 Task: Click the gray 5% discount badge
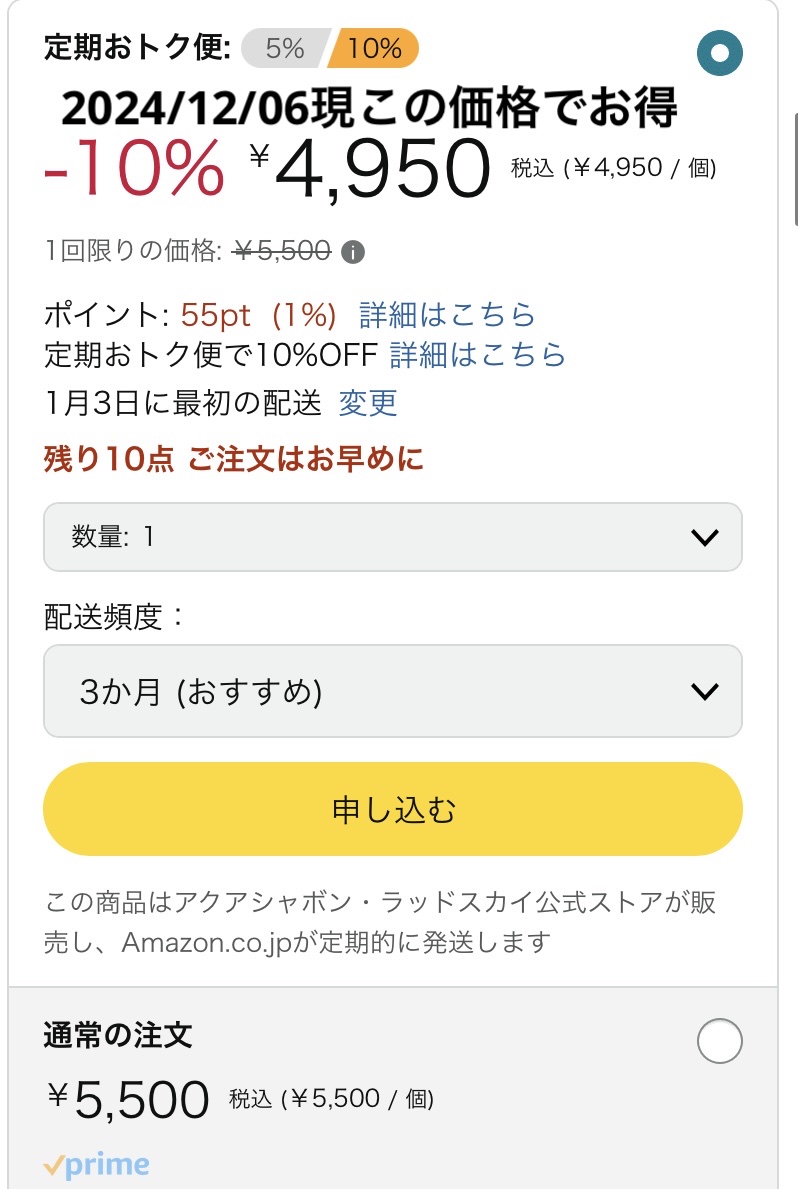click(284, 48)
